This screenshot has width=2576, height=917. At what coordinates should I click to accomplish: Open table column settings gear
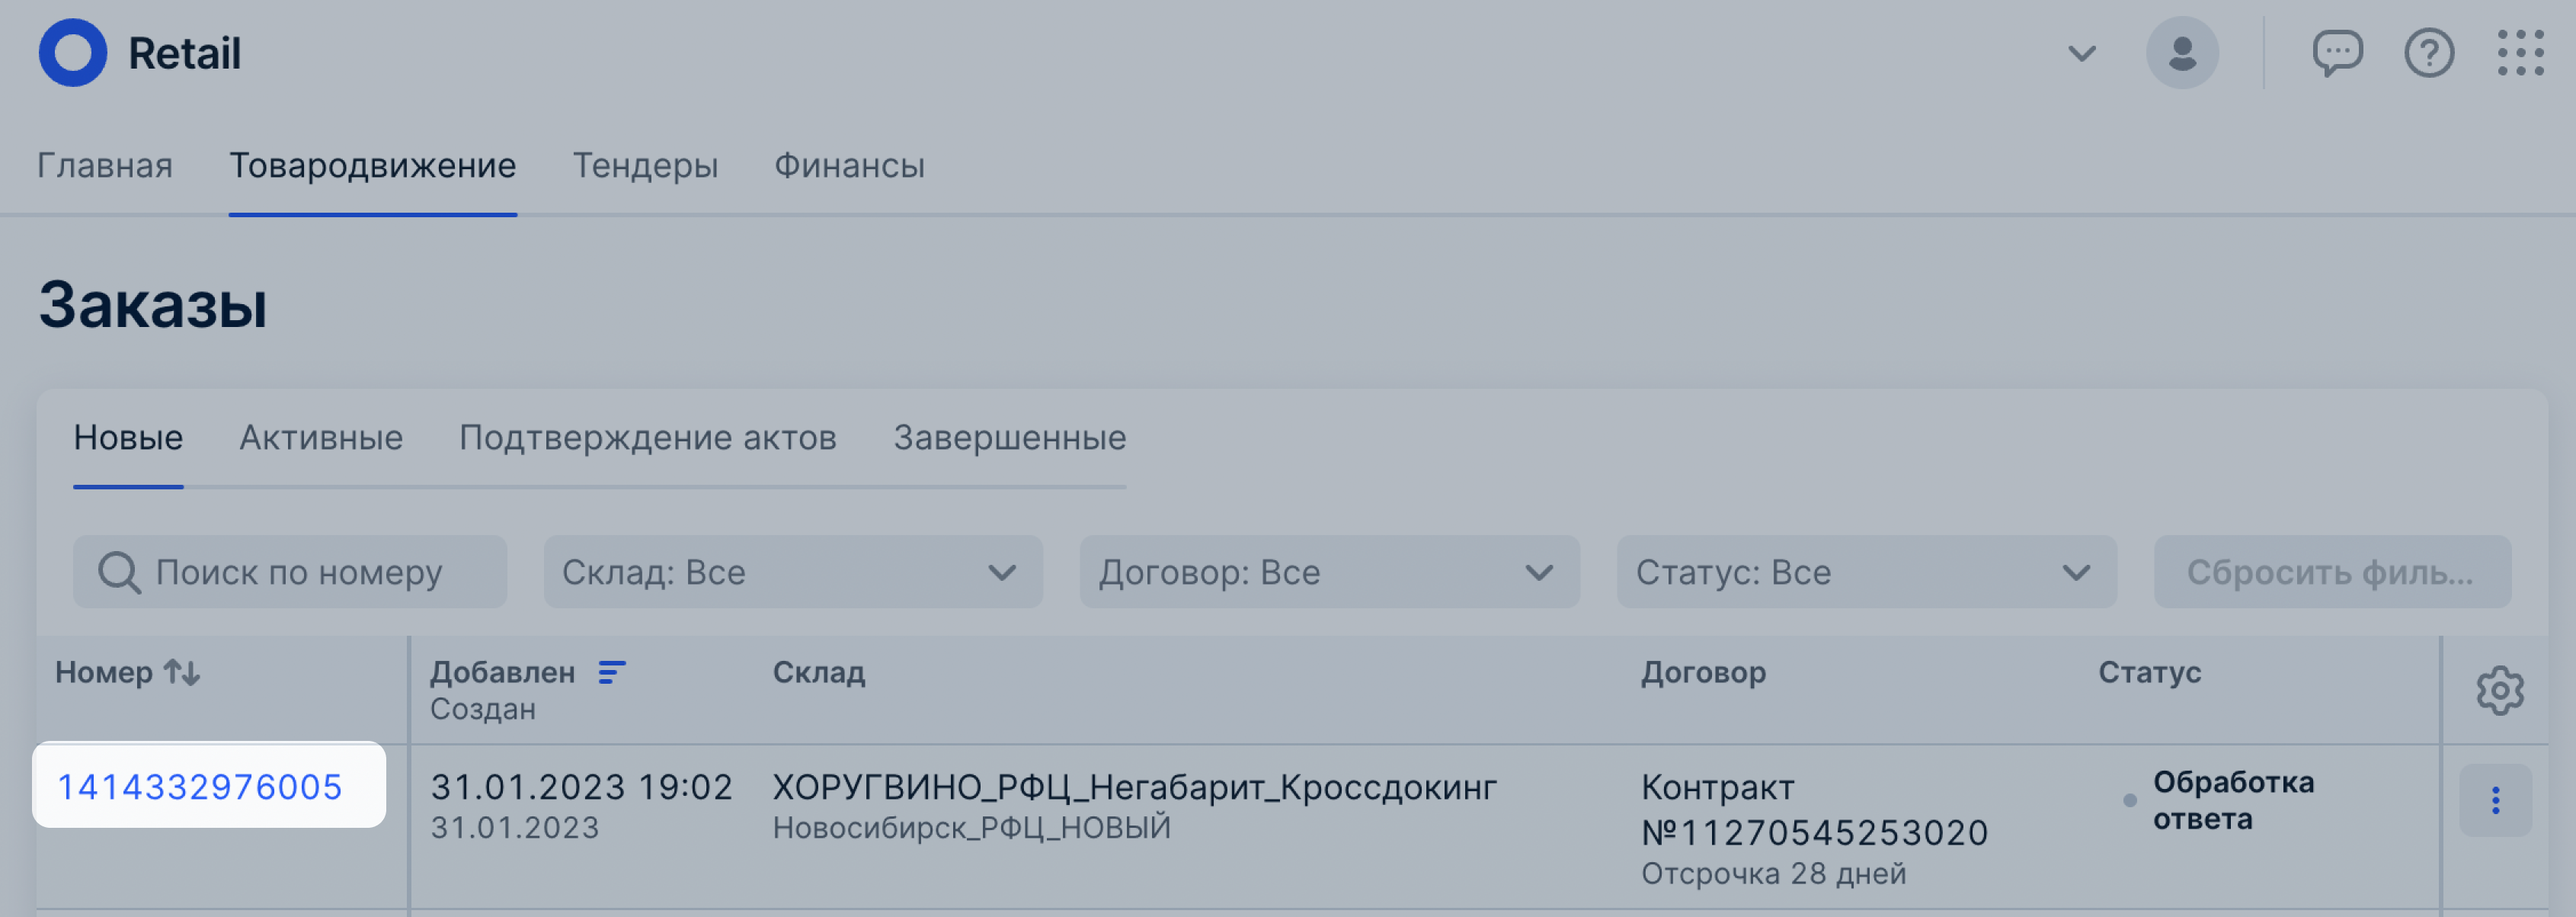coord(2499,690)
